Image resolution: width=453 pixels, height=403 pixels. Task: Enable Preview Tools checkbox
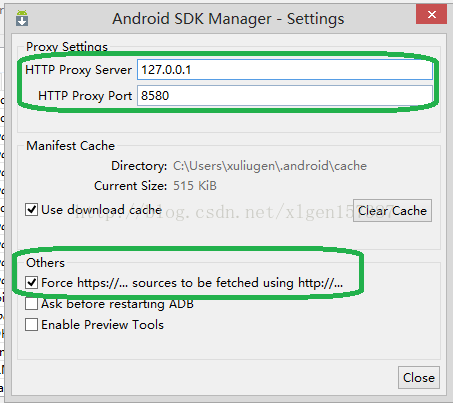click(x=31, y=325)
